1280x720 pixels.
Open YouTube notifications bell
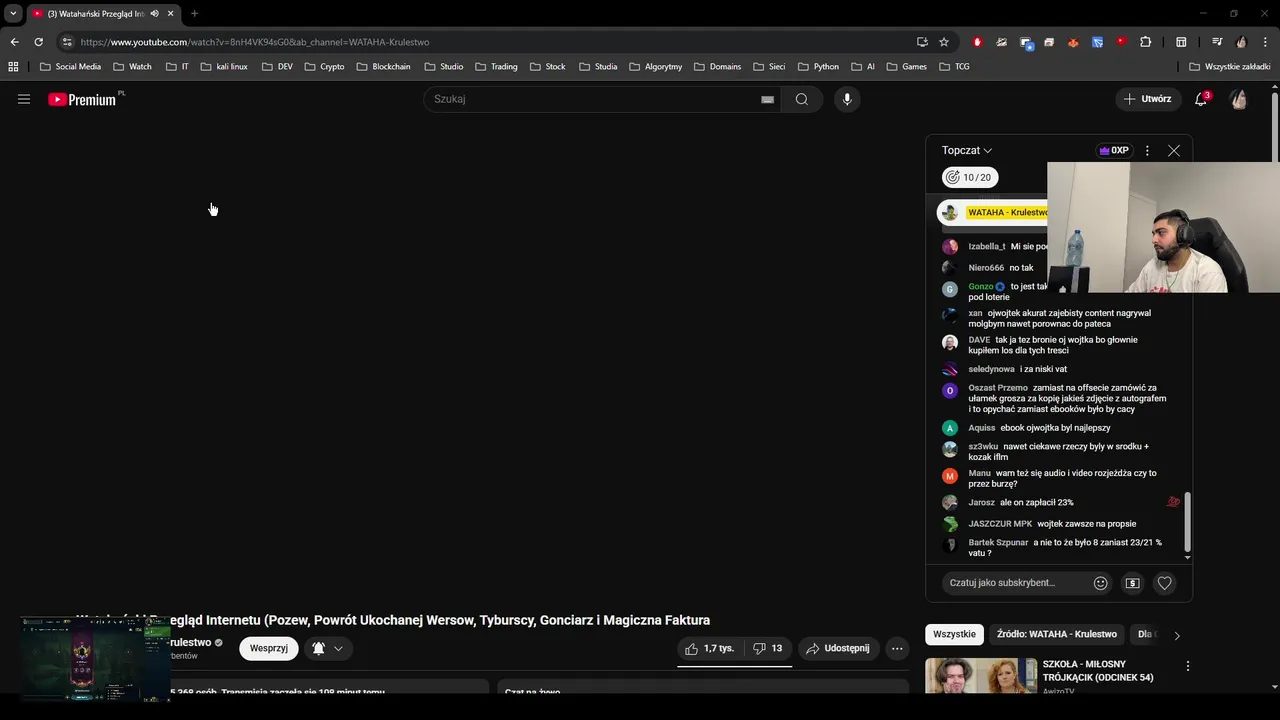pos(1201,99)
